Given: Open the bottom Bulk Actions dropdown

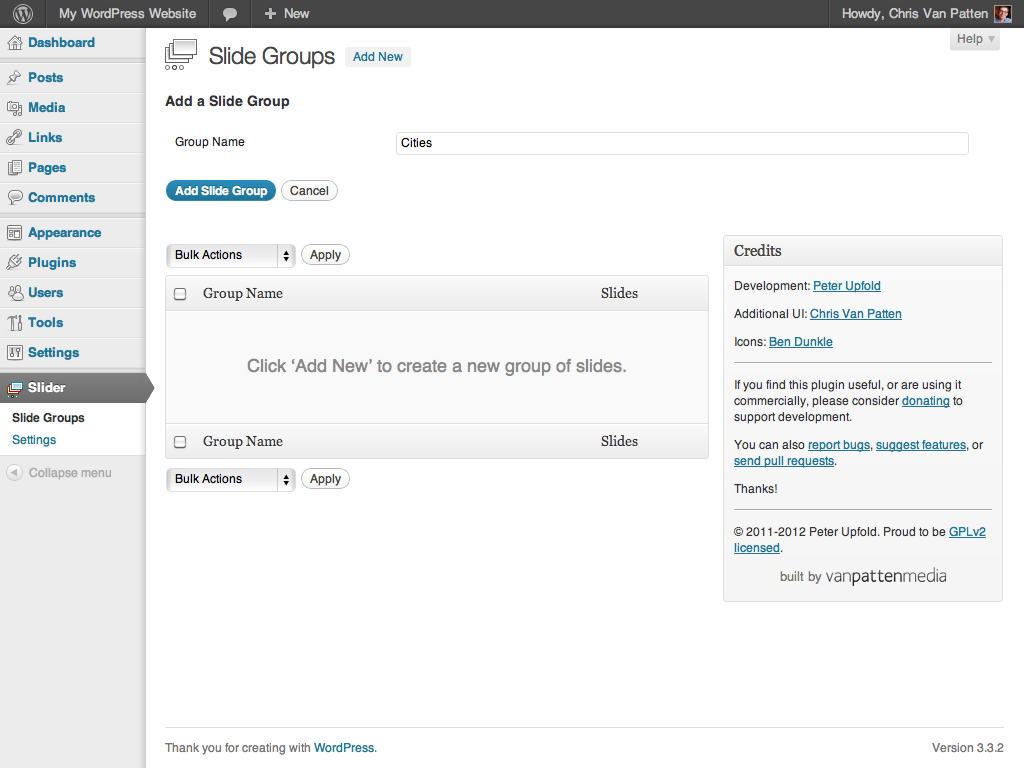Looking at the screenshot, I should pyautogui.click(x=231, y=479).
